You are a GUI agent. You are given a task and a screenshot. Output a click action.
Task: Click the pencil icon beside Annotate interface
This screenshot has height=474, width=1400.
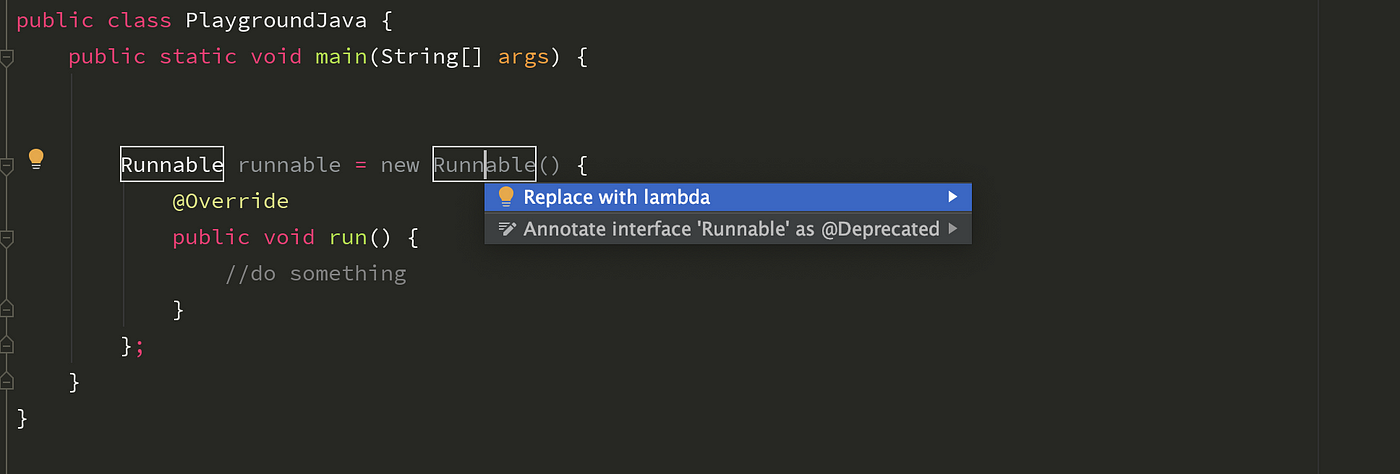pyautogui.click(x=507, y=229)
